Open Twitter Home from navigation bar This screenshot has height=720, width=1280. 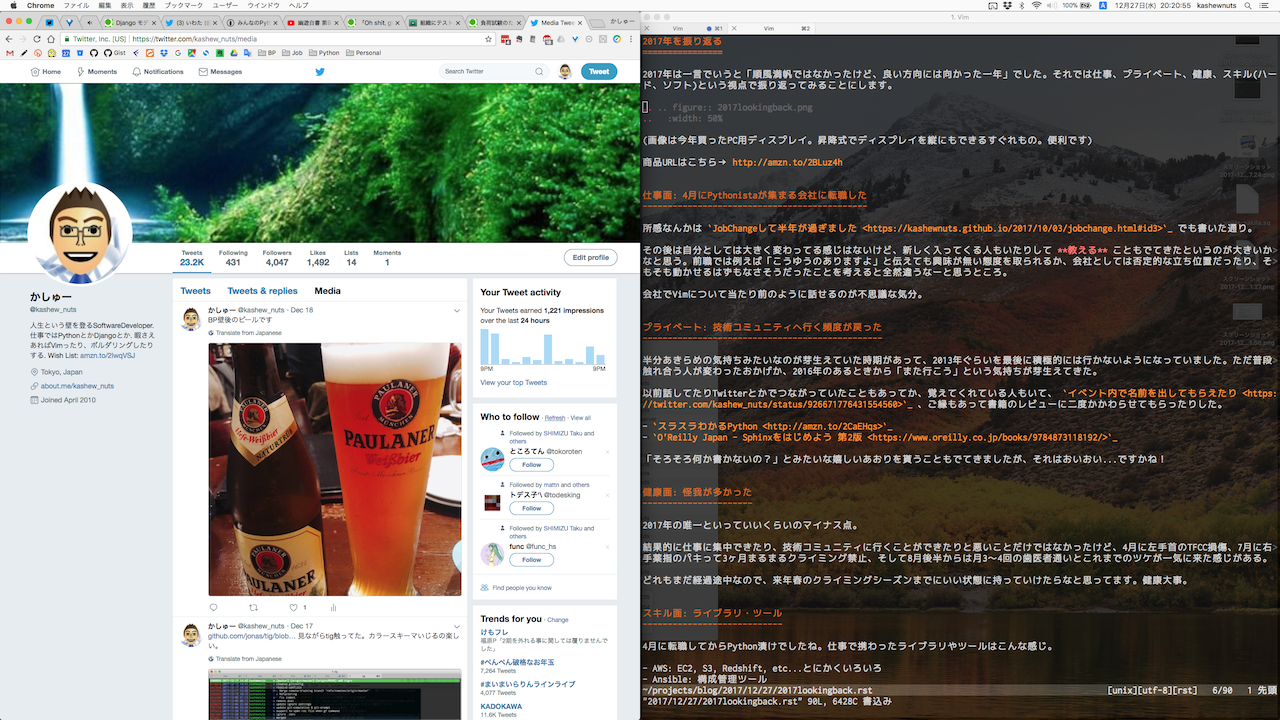pyautogui.click(x=46, y=72)
